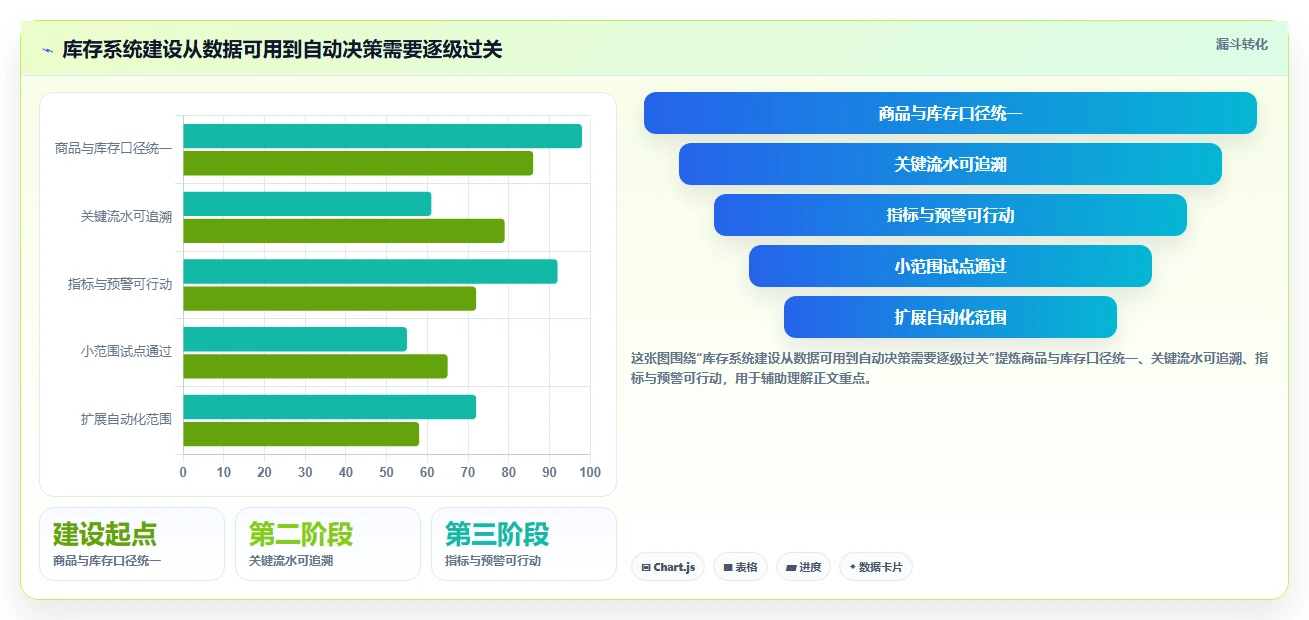The height and width of the screenshot is (620, 1309).
Task: Select the 小范围试点通过 funnel stage
Action: [x=950, y=266]
